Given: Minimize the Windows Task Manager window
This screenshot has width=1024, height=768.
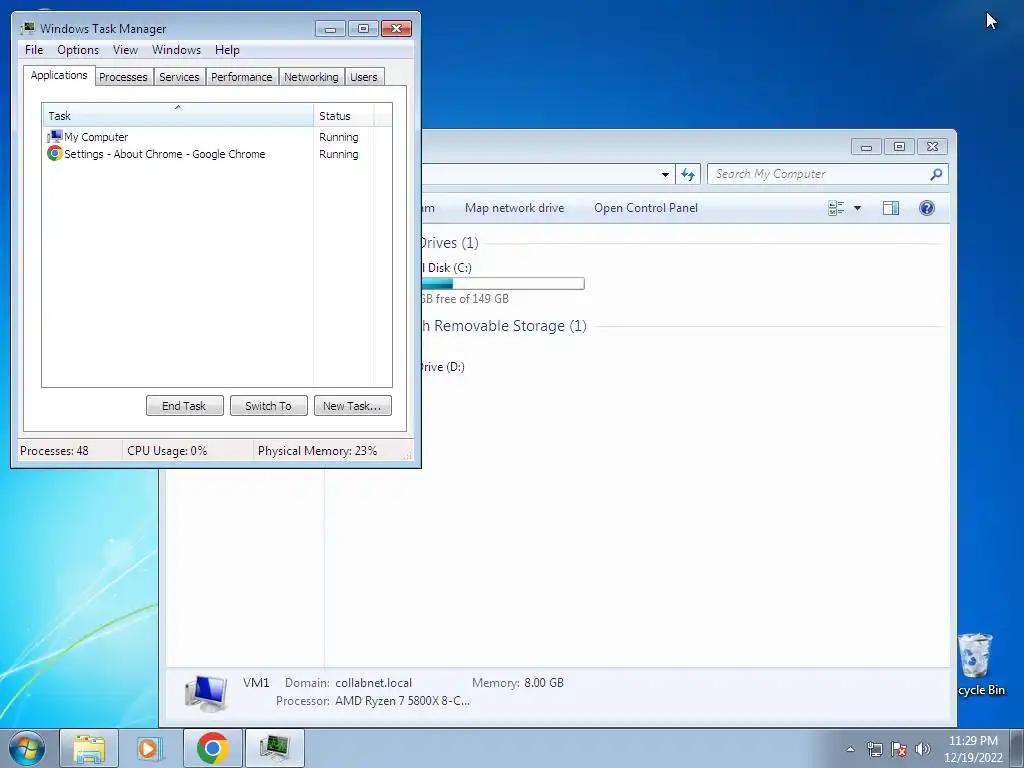Looking at the screenshot, I should point(330,29).
